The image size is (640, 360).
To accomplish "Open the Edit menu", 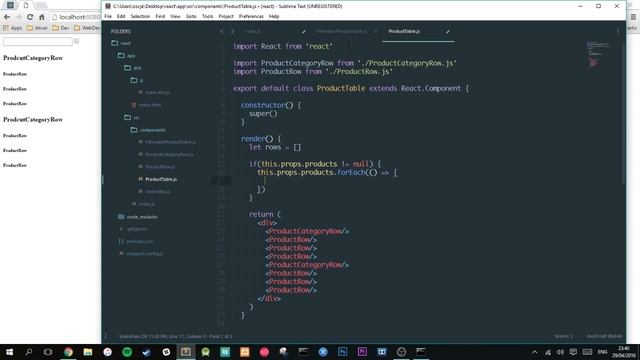I will [x=121, y=16].
